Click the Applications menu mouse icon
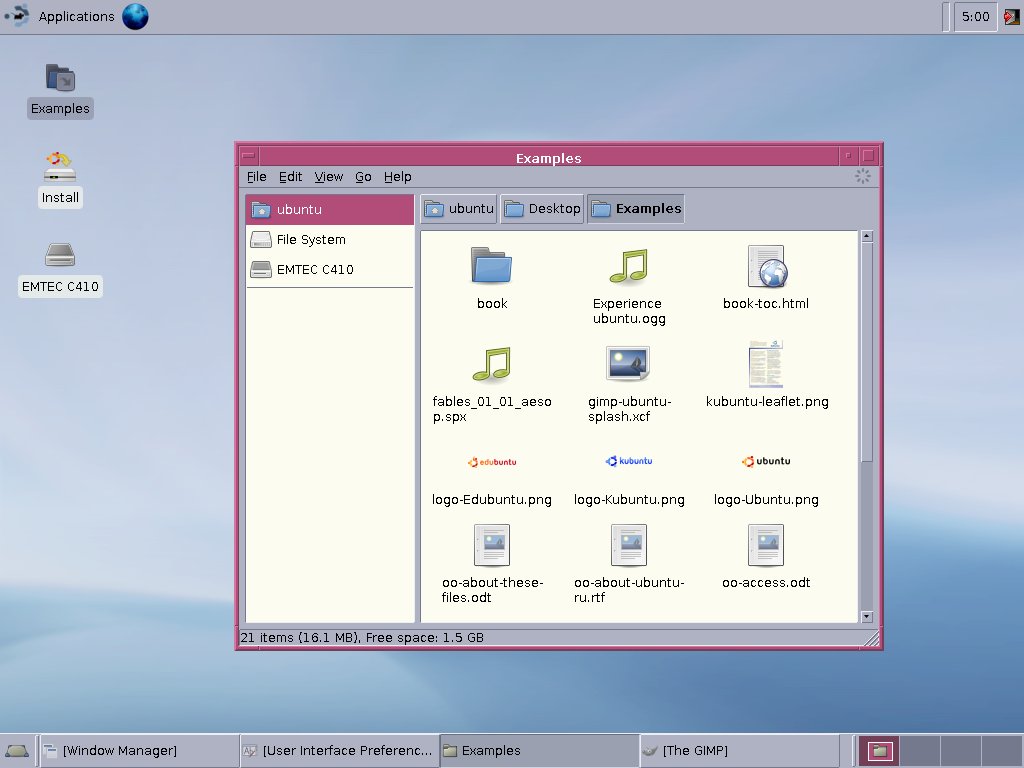 click(x=17, y=16)
